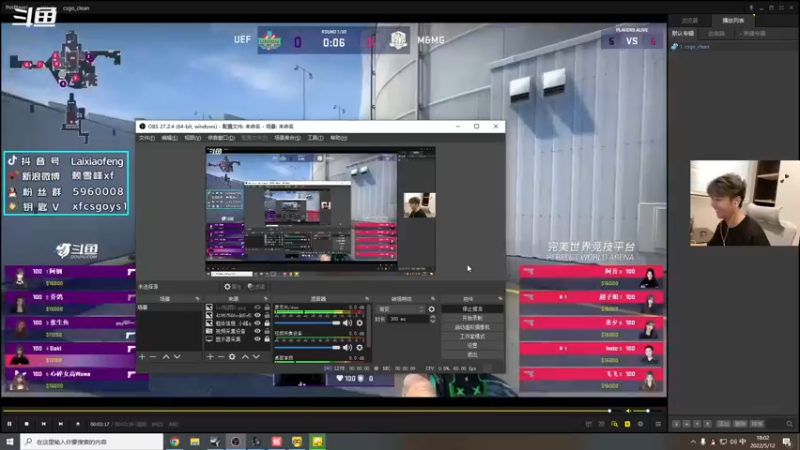
Task: Pop out the Controls dock via header icon
Action: [500, 299]
